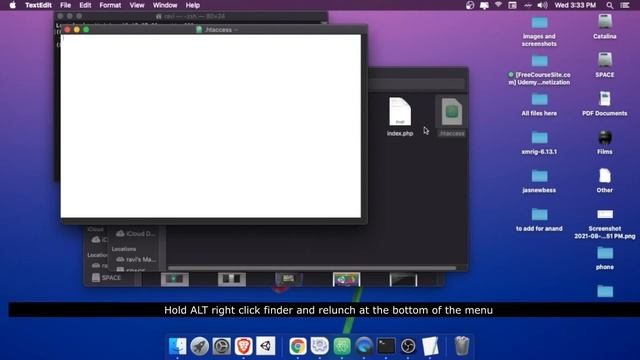Select the jasnewbess folder on desktop
The height and width of the screenshot is (360, 640).
(x=539, y=180)
